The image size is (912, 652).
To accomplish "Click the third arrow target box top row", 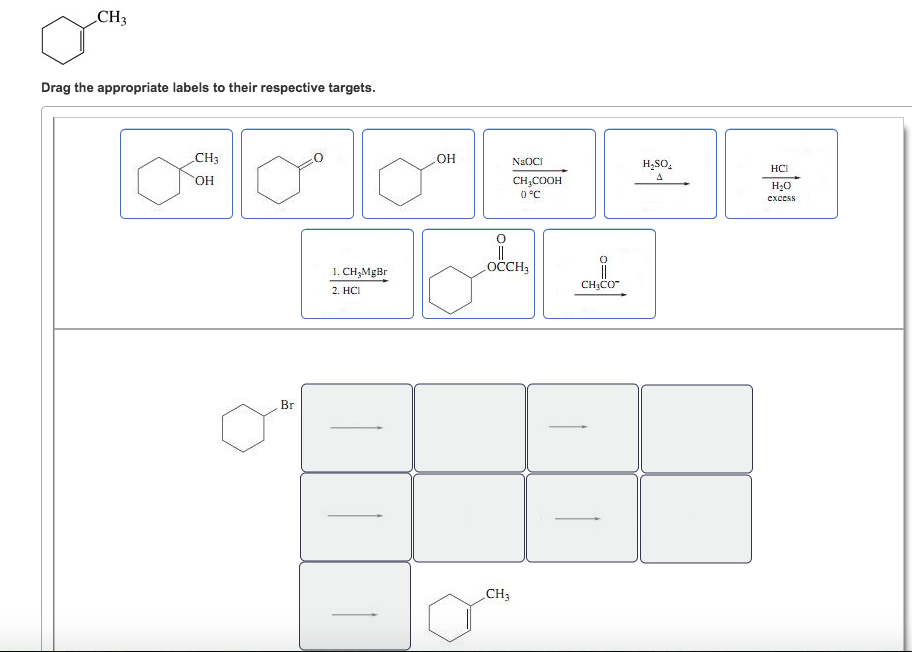I will click(x=582, y=427).
